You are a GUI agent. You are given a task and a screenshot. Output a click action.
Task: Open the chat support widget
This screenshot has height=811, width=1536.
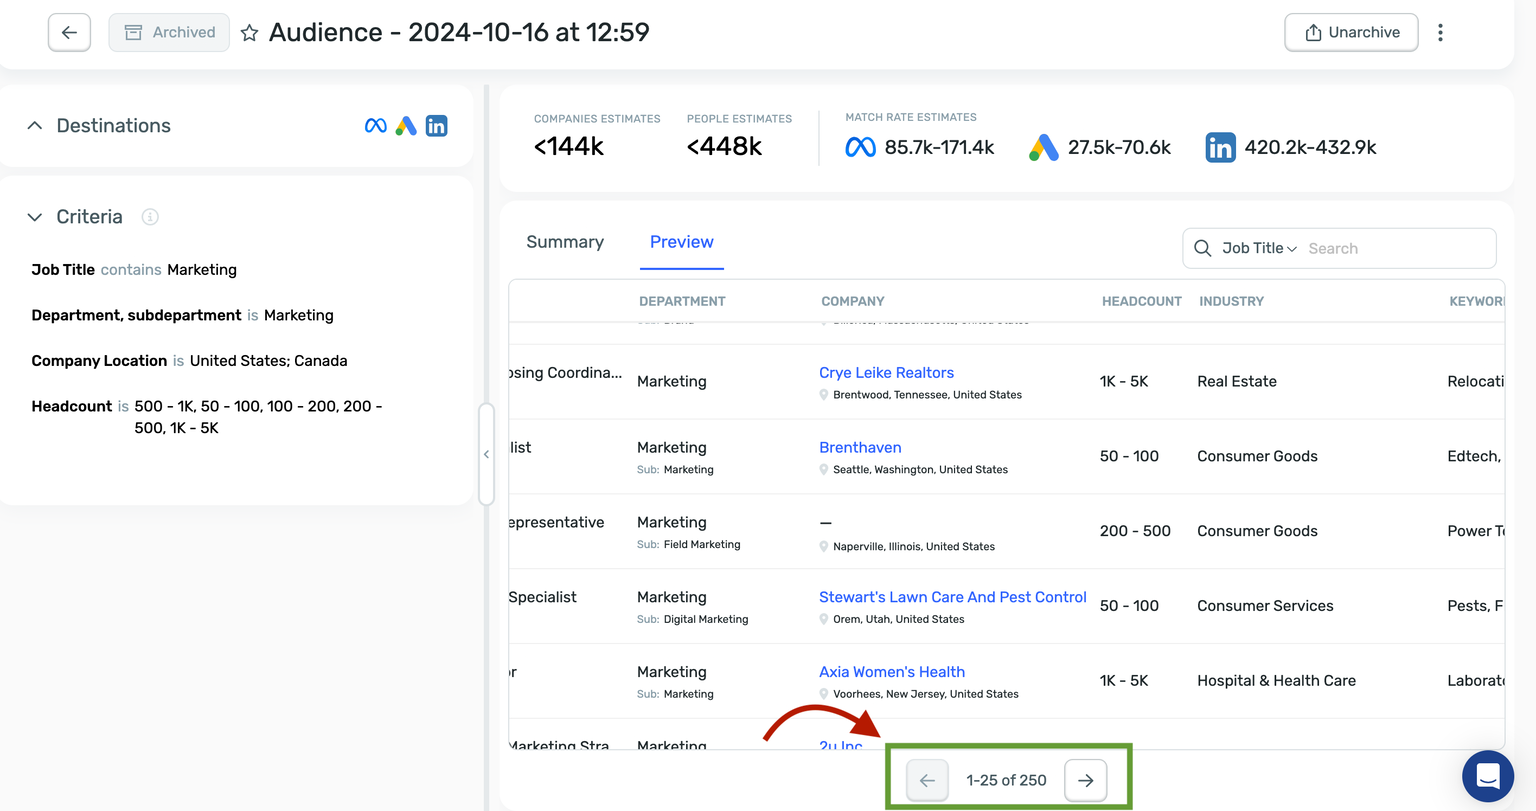point(1487,776)
